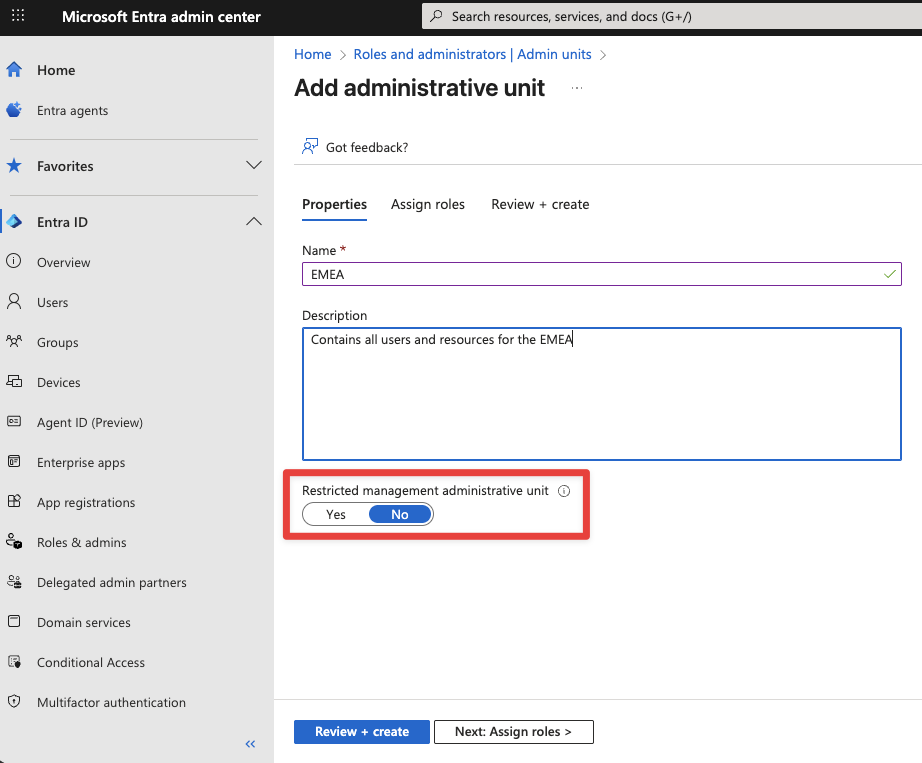
Task: Set Restricted management toggle to Yes
Action: pos(336,514)
